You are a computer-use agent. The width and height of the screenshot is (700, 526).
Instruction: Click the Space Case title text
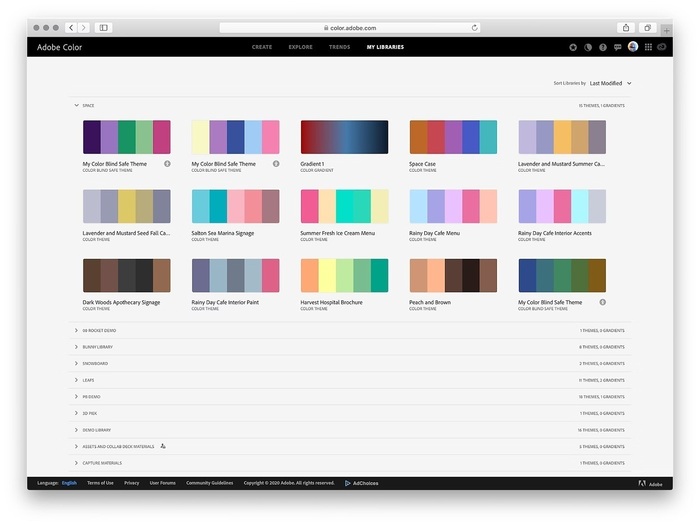pyautogui.click(x=422, y=164)
